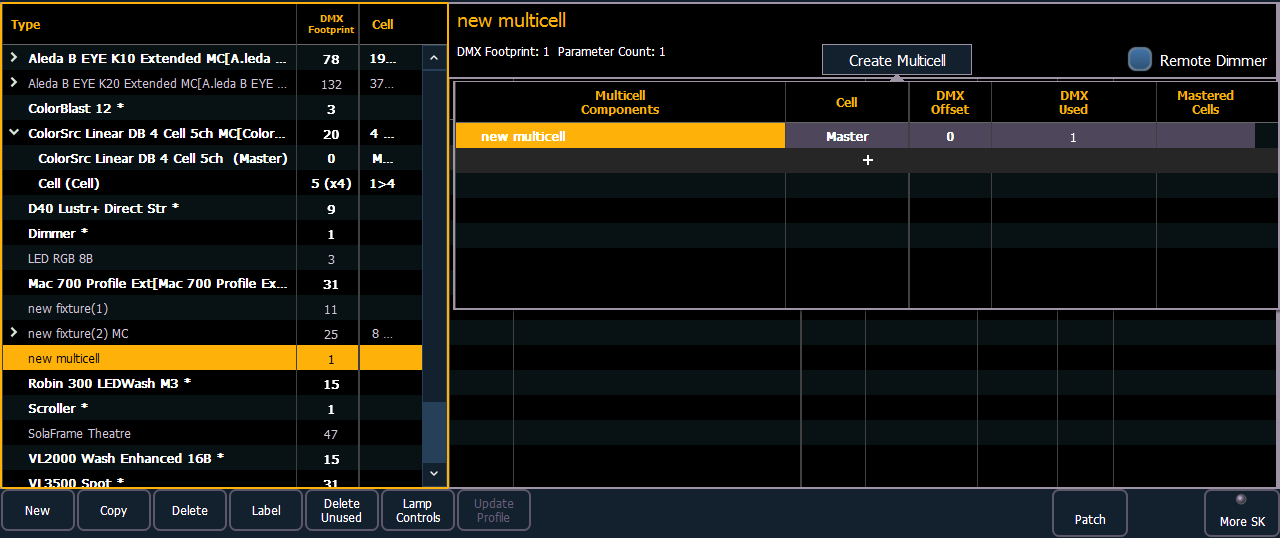Click the Type column header
The width and height of the screenshot is (1280, 538).
(150, 25)
